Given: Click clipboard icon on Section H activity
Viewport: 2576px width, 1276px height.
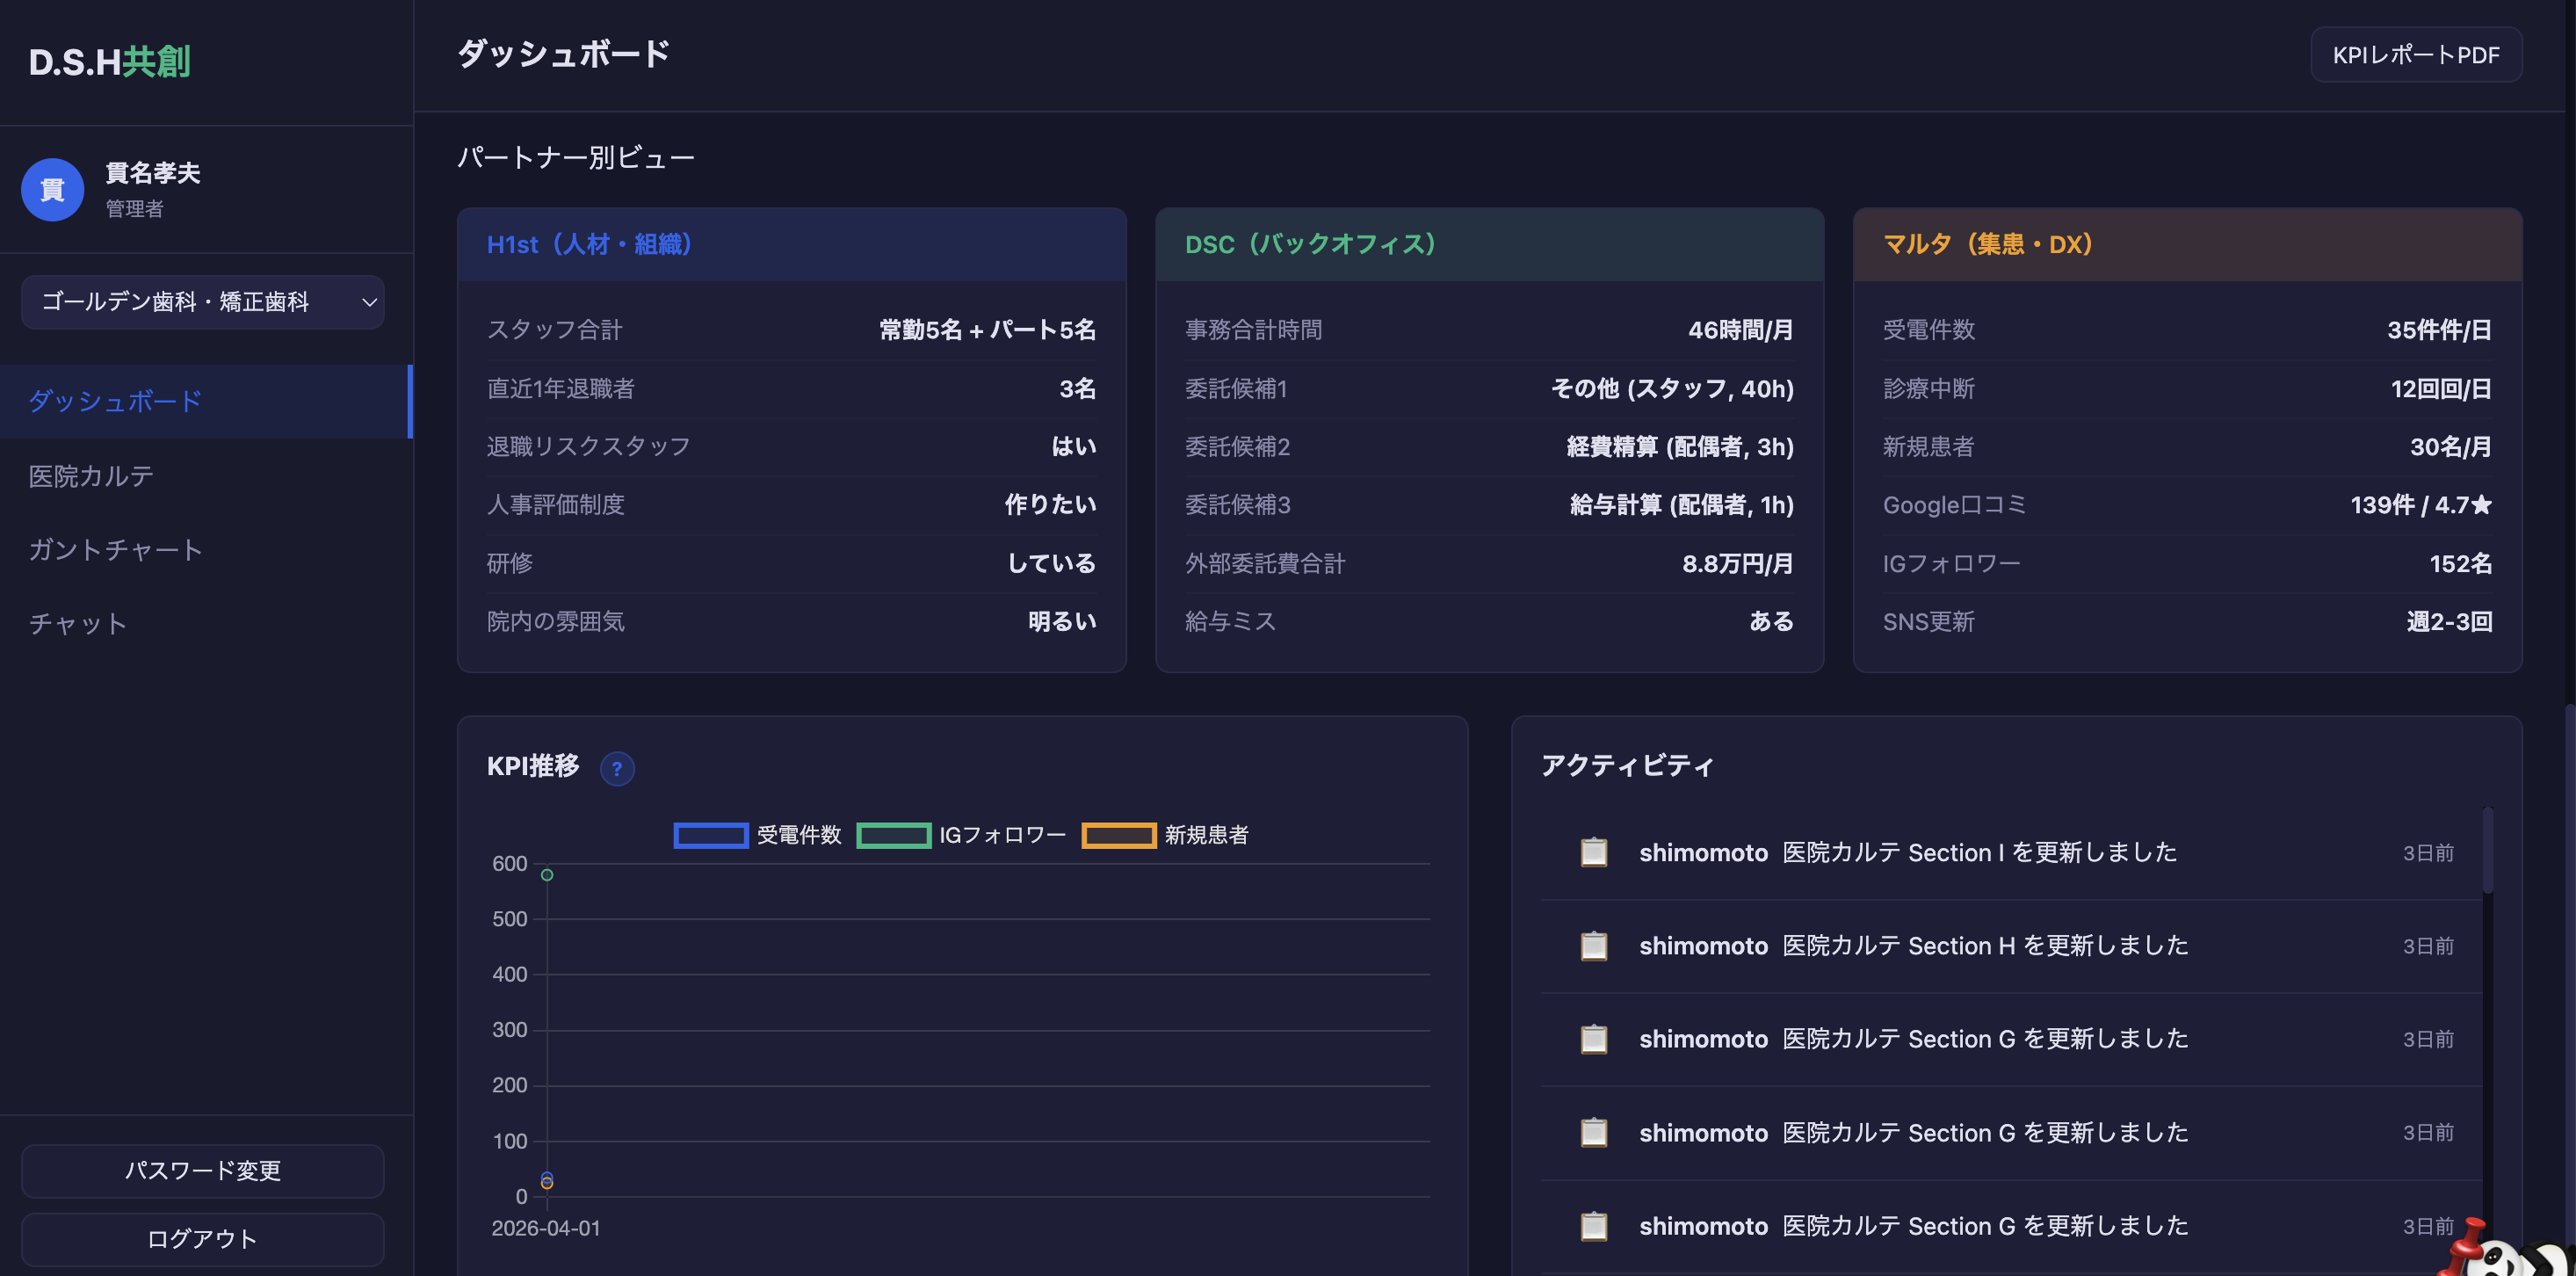Looking at the screenshot, I should (x=1593, y=945).
